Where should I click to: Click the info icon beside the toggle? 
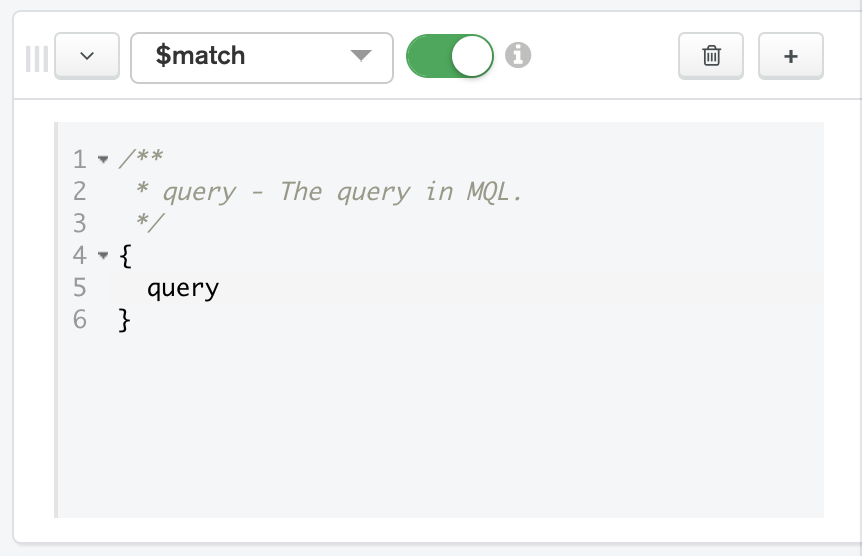517,56
